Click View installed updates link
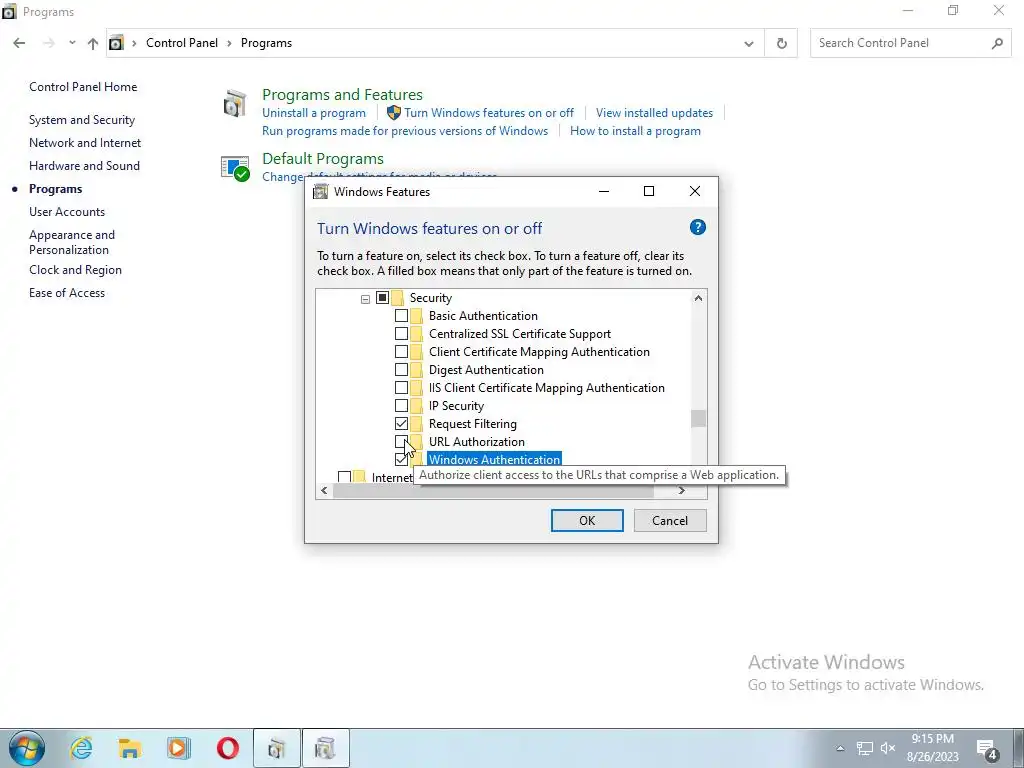 pos(654,113)
